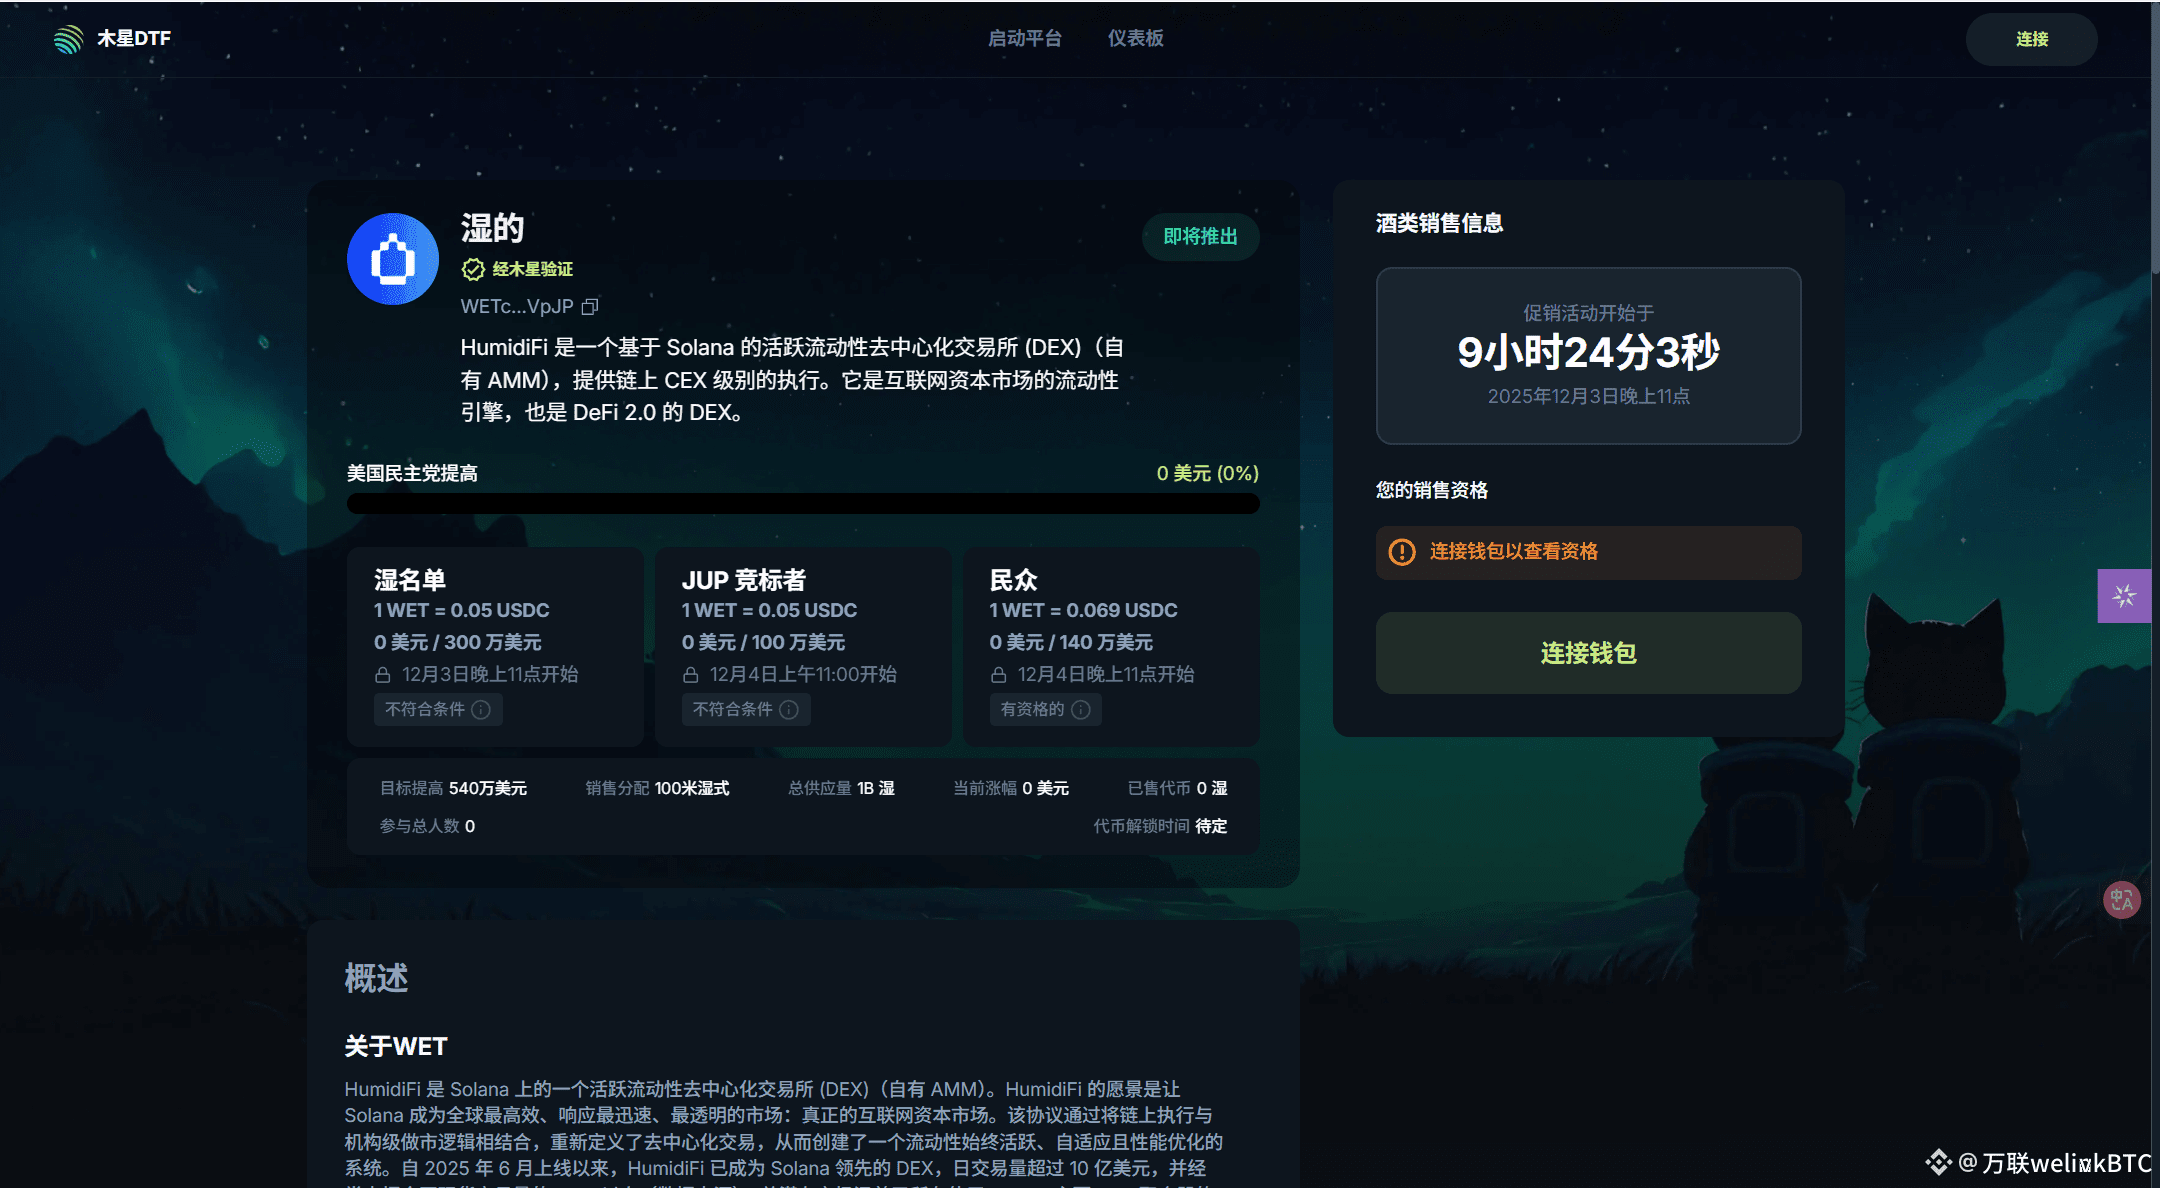Click the promotion countdown card
This screenshot has width=2160, height=1188.
[1588, 355]
